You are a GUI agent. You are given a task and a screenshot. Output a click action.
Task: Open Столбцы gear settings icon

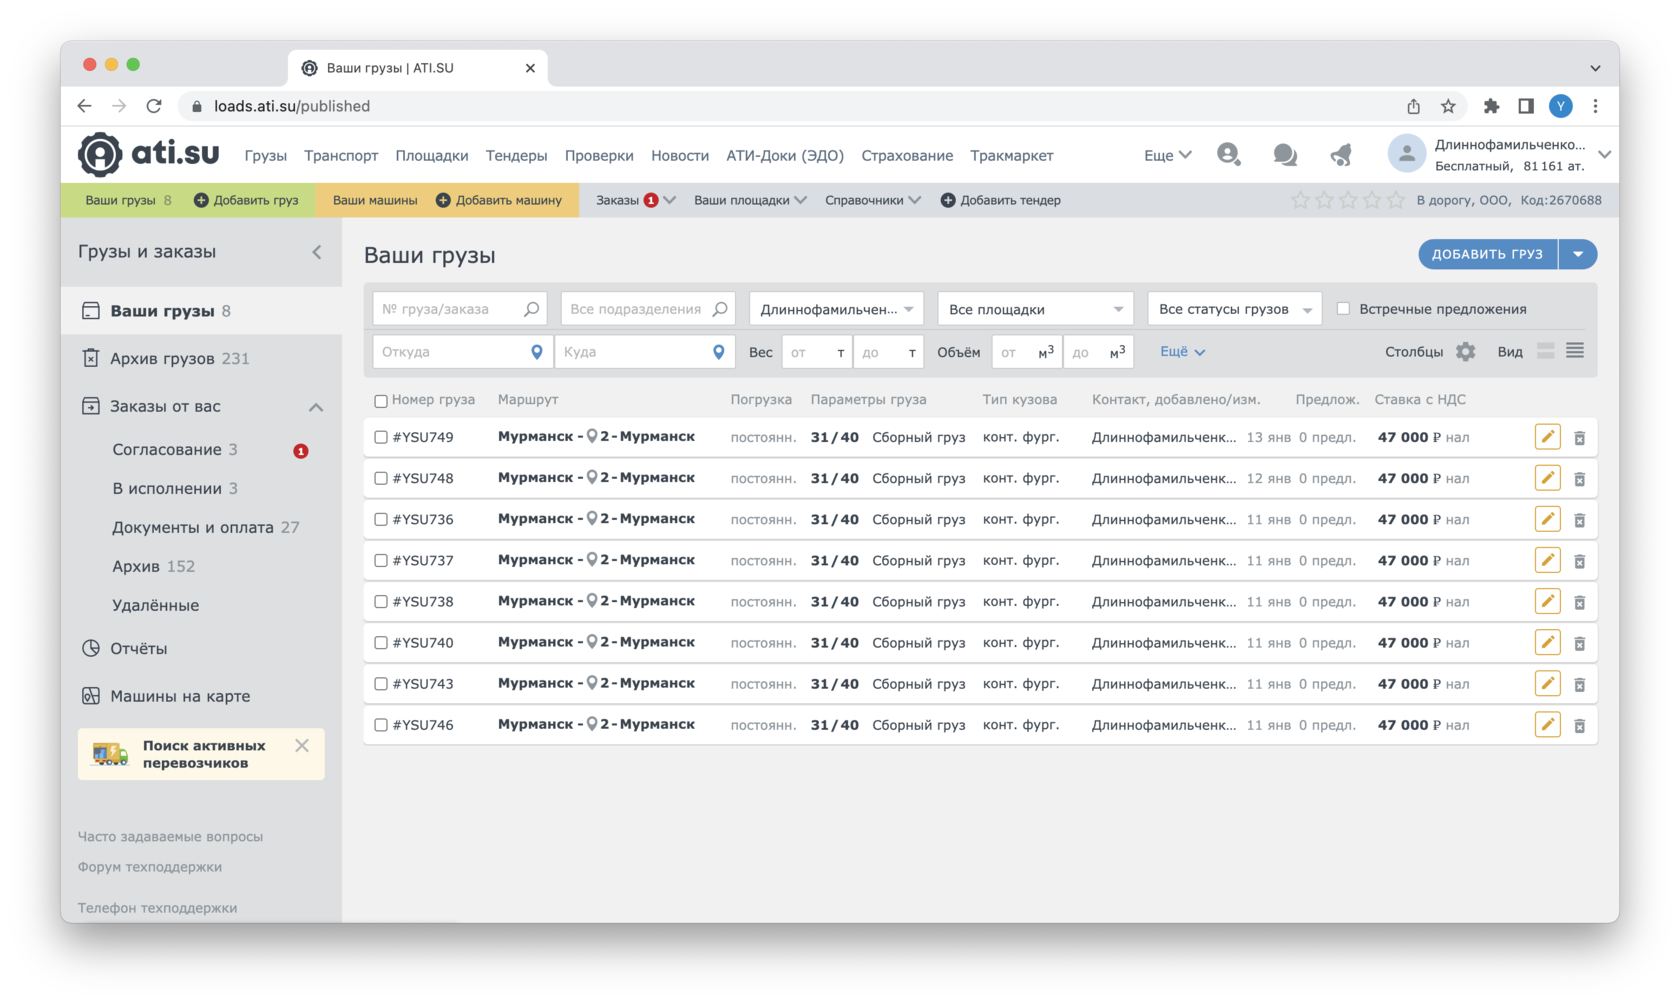click(x=1465, y=352)
